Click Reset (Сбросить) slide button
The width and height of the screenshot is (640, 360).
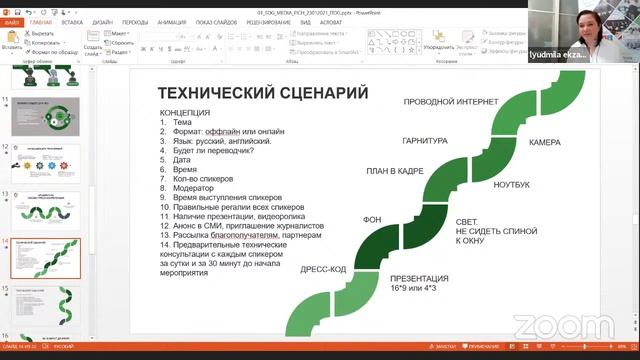[x=119, y=42]
